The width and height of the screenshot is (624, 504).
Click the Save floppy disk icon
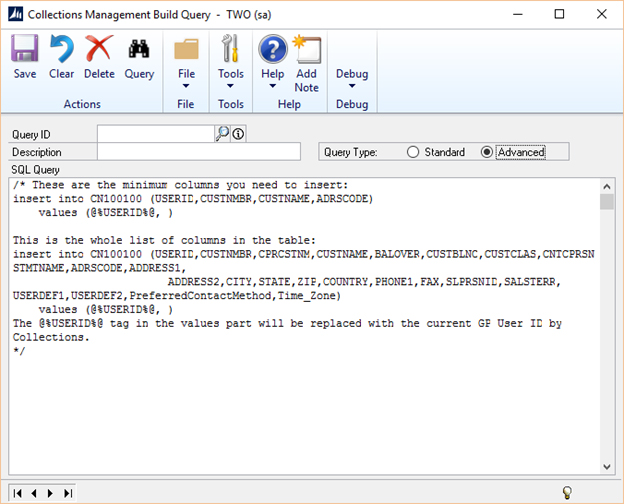pos(25,48)
